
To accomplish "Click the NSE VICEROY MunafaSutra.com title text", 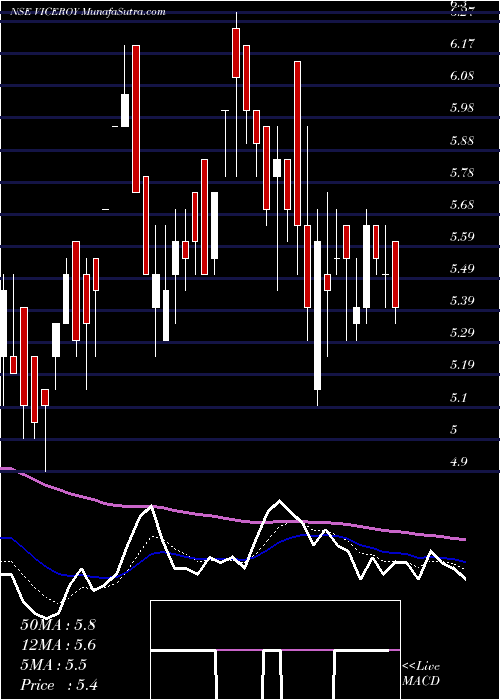I will point(88,12).
